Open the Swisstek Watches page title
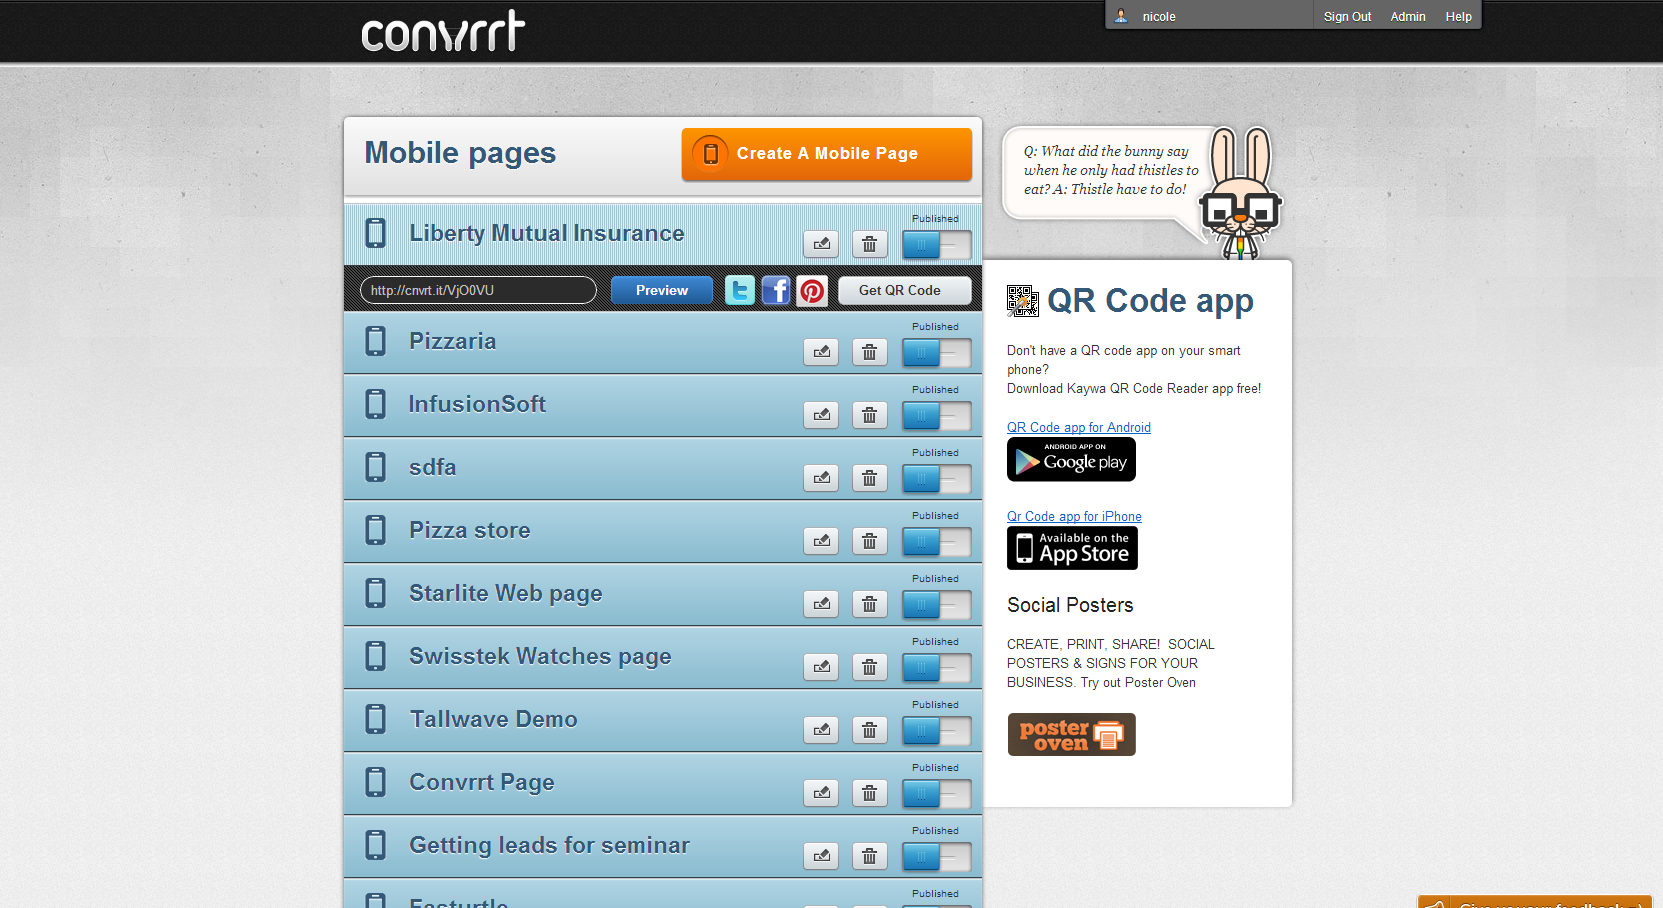Viewport: 1663px width, 908px height. pyautogui.click(x=540, y=656)
